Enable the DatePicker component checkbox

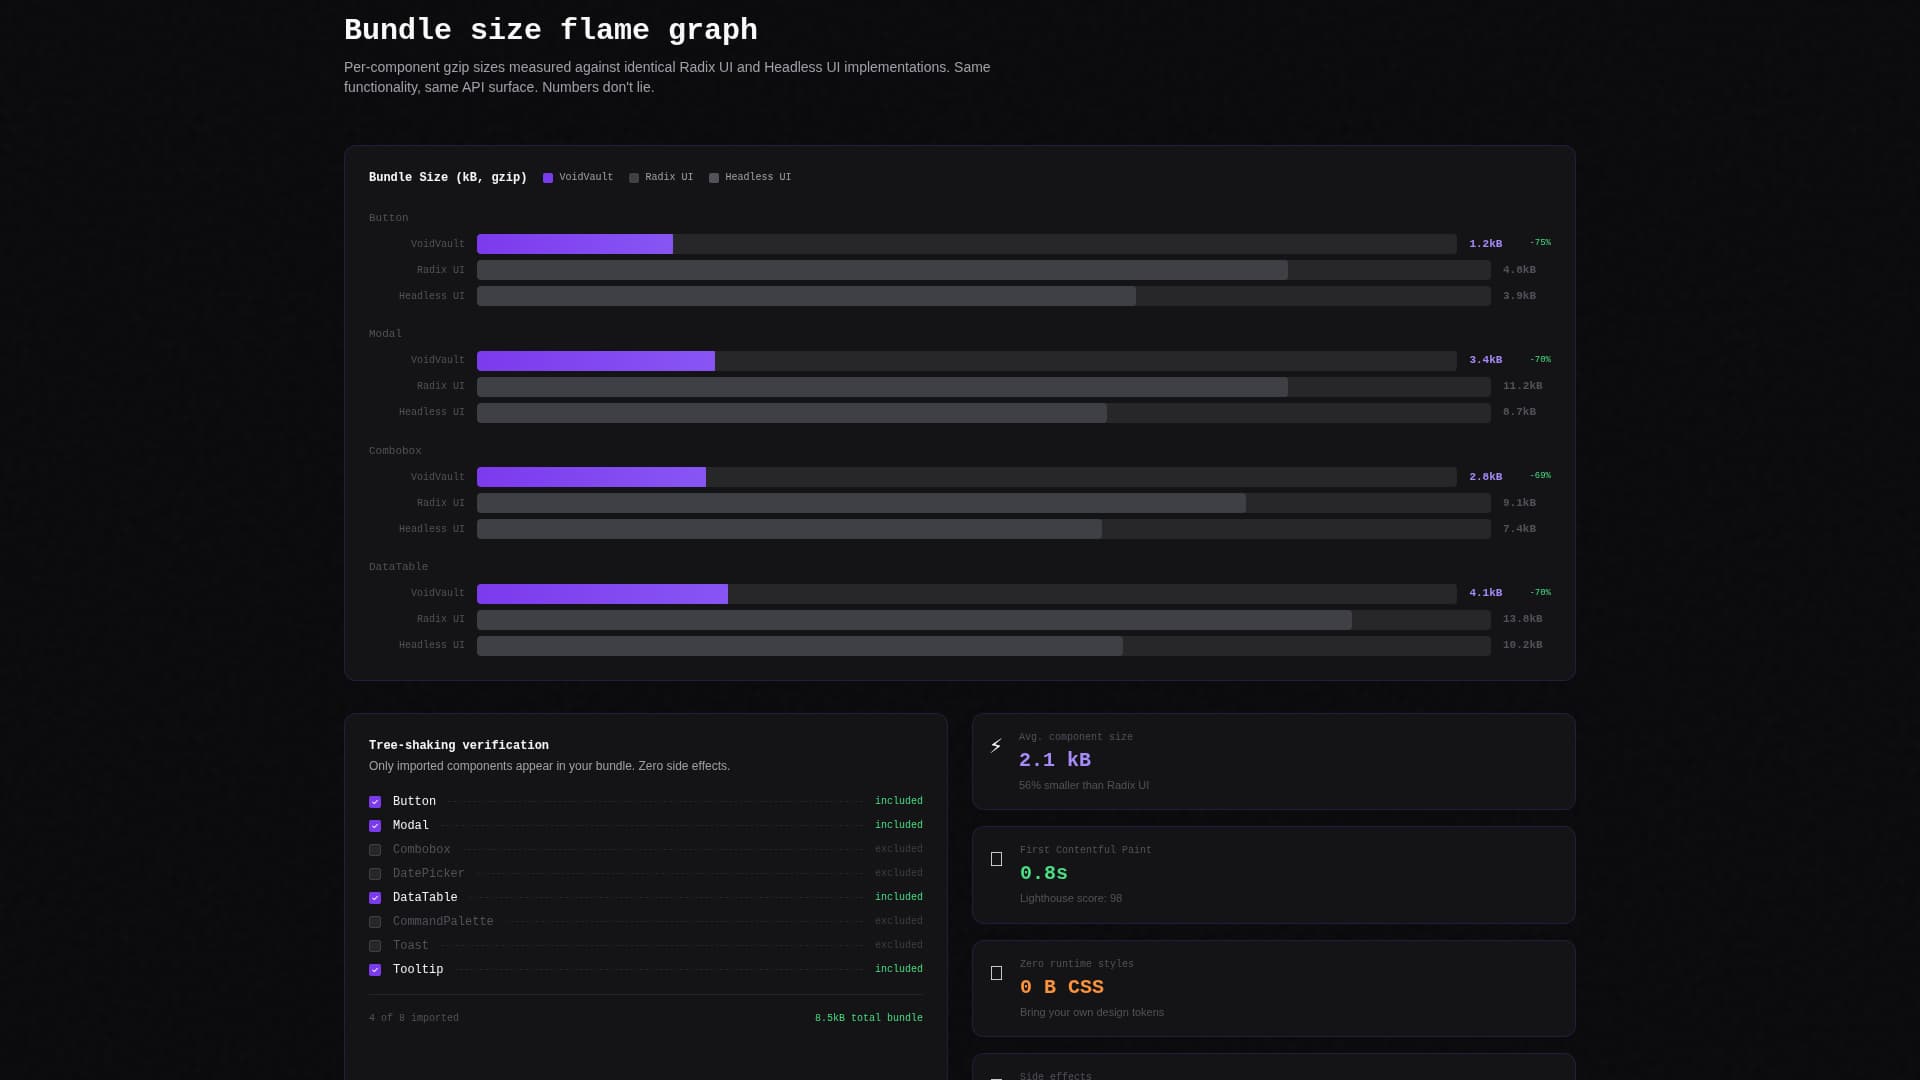click(375, 874)
